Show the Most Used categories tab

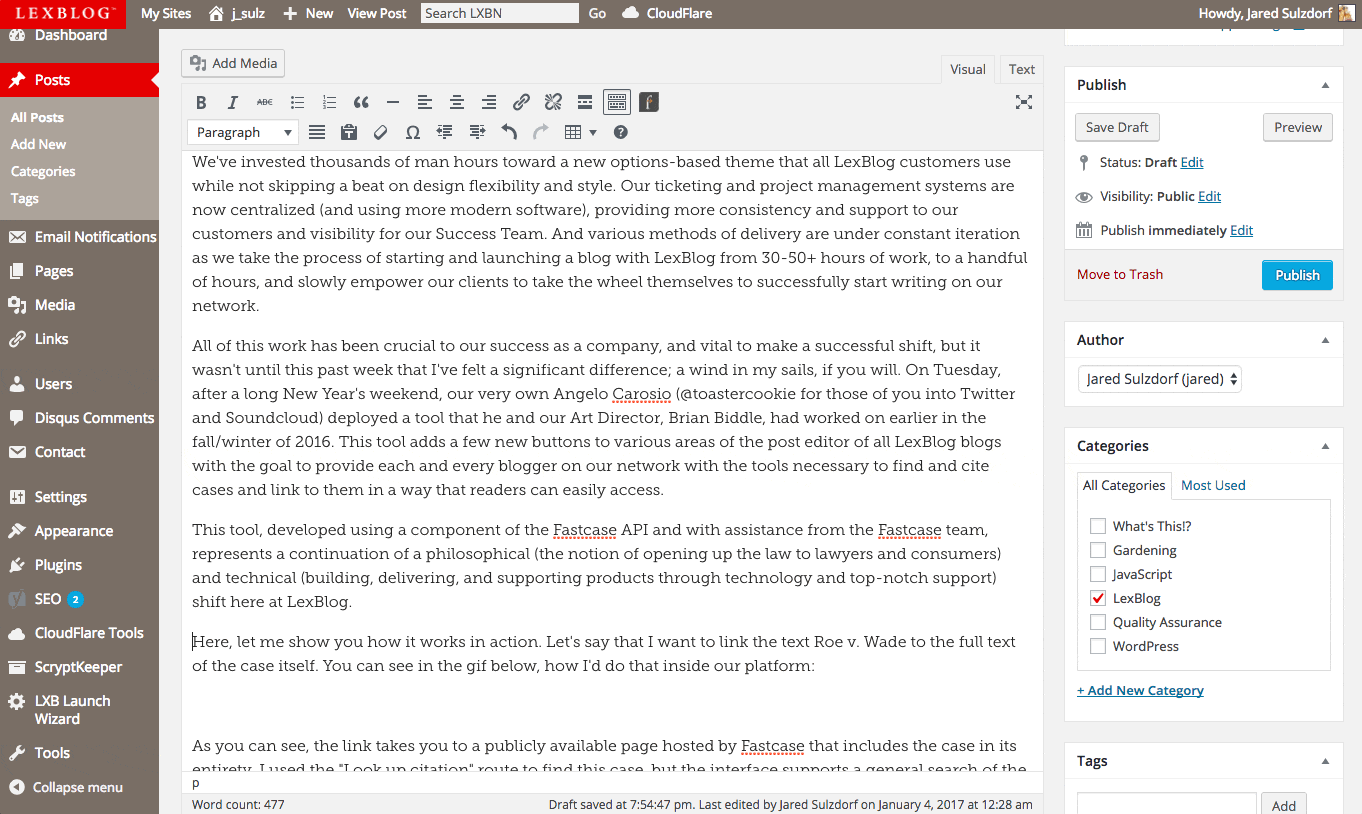(x=1213, y=485)
